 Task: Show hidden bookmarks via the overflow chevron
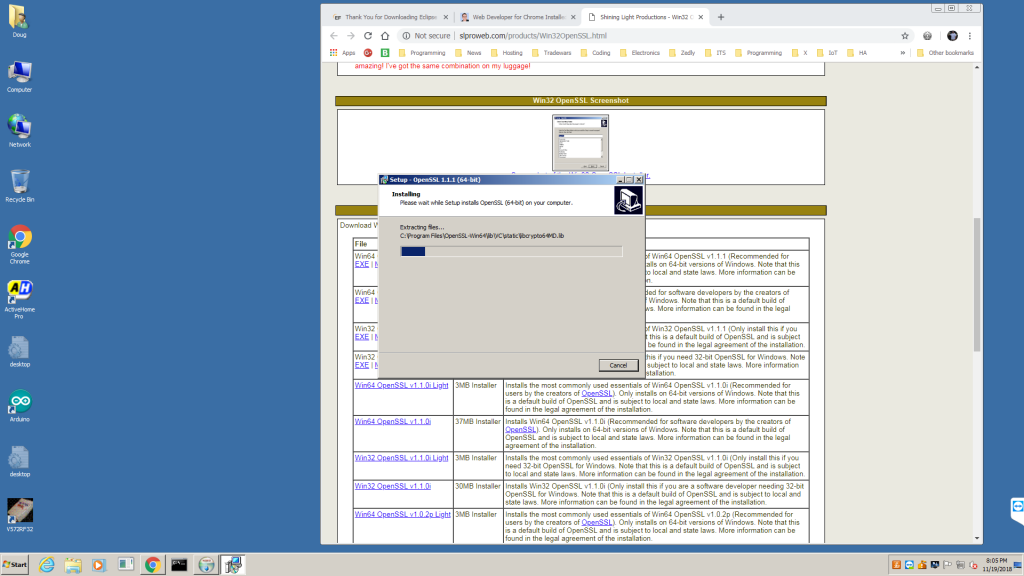tap(903, 53)
